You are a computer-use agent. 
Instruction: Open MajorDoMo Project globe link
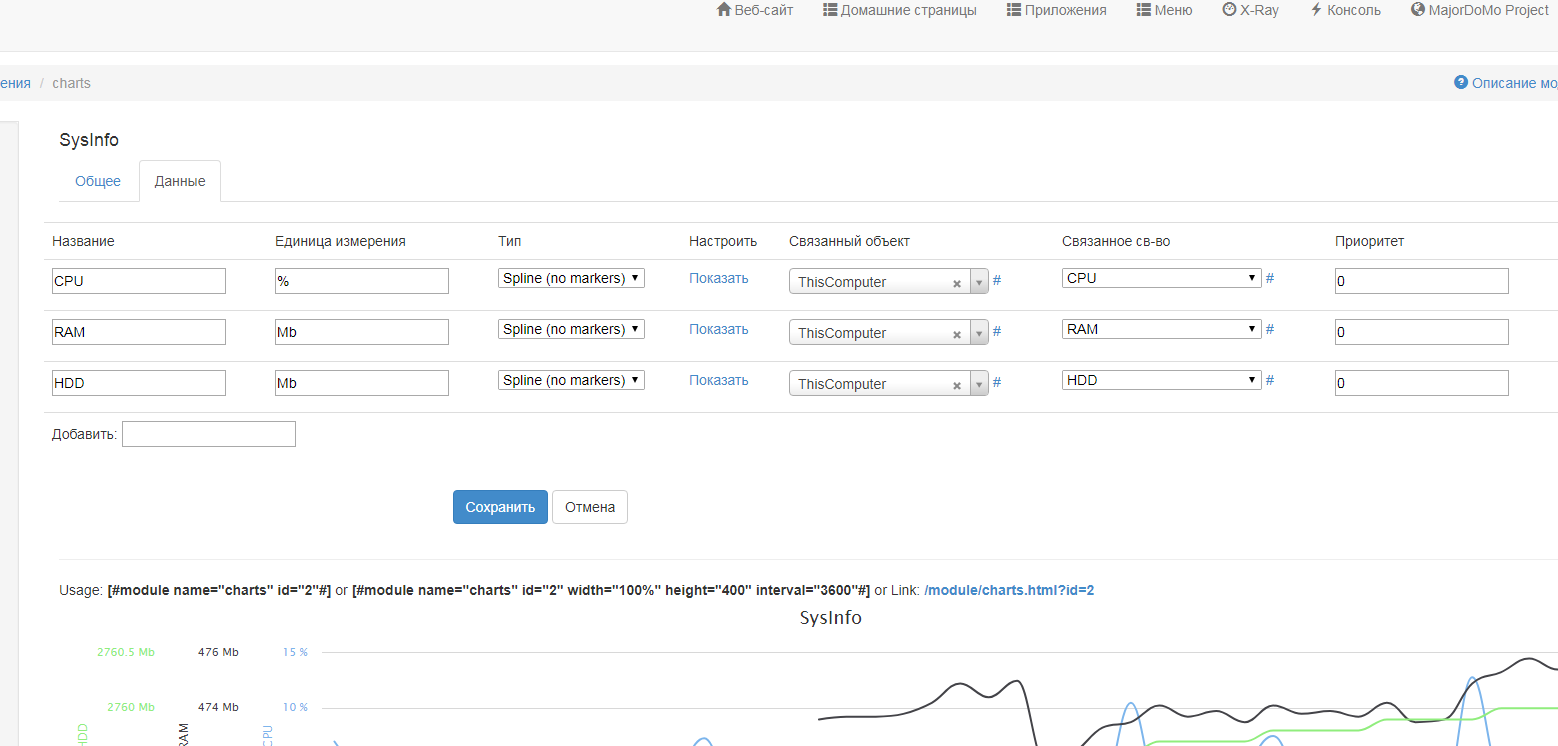tap(1479, 10)
